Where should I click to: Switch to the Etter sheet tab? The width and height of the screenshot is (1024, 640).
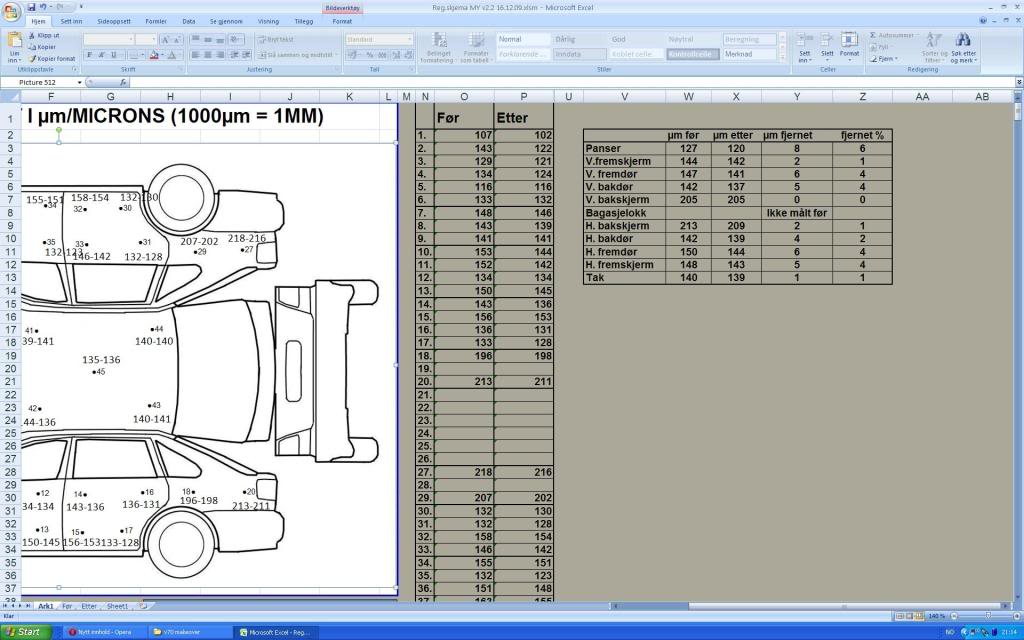click(89, 606)
